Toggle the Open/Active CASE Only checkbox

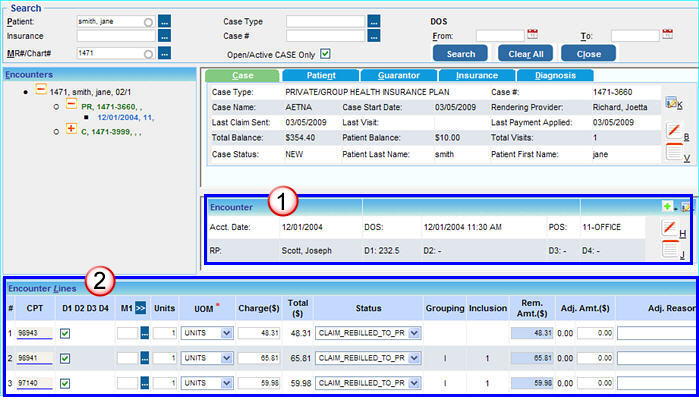(324, 54)
